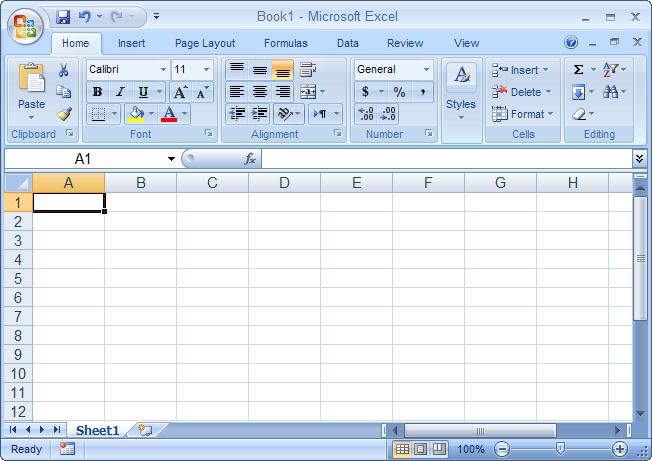Screen dimensions: 652x461
Task: Click Format in the Cells group
Action: [523, 114]
